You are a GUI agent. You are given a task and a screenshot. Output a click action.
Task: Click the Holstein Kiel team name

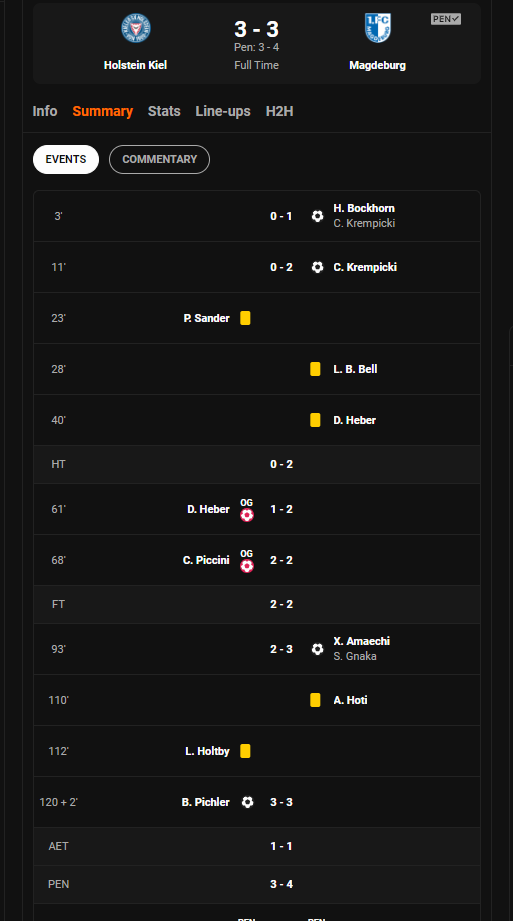coord(135,65)
